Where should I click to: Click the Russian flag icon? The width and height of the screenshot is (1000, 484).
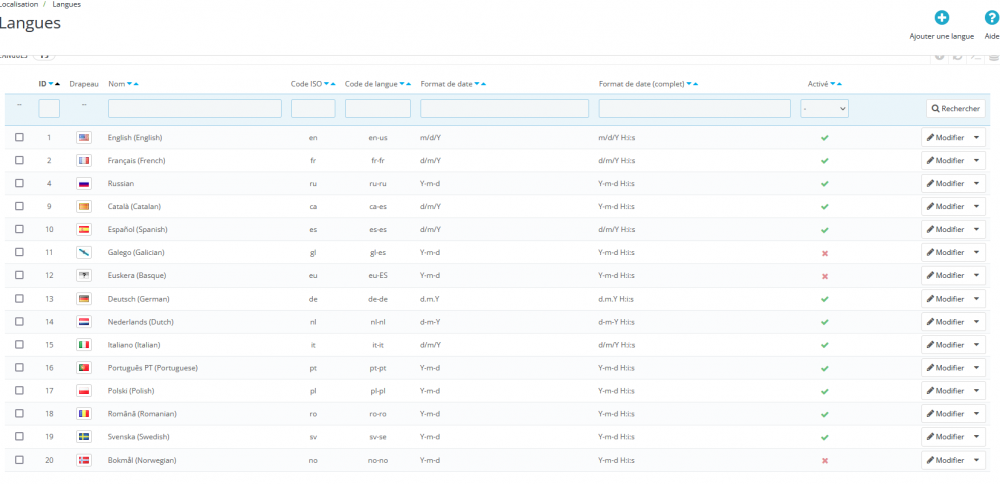coord(84,183)
